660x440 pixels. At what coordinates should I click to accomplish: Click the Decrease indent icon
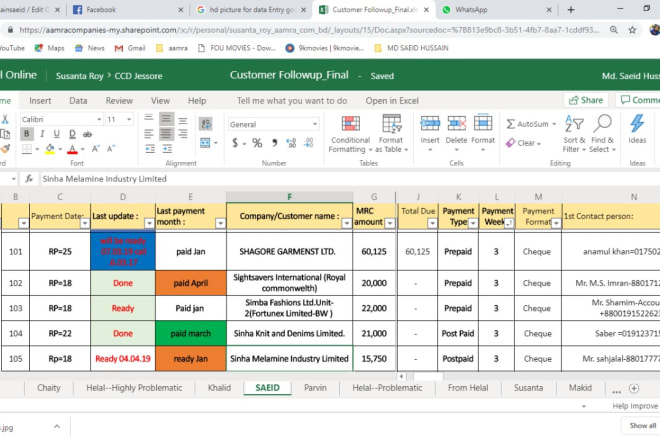[150, 149]
